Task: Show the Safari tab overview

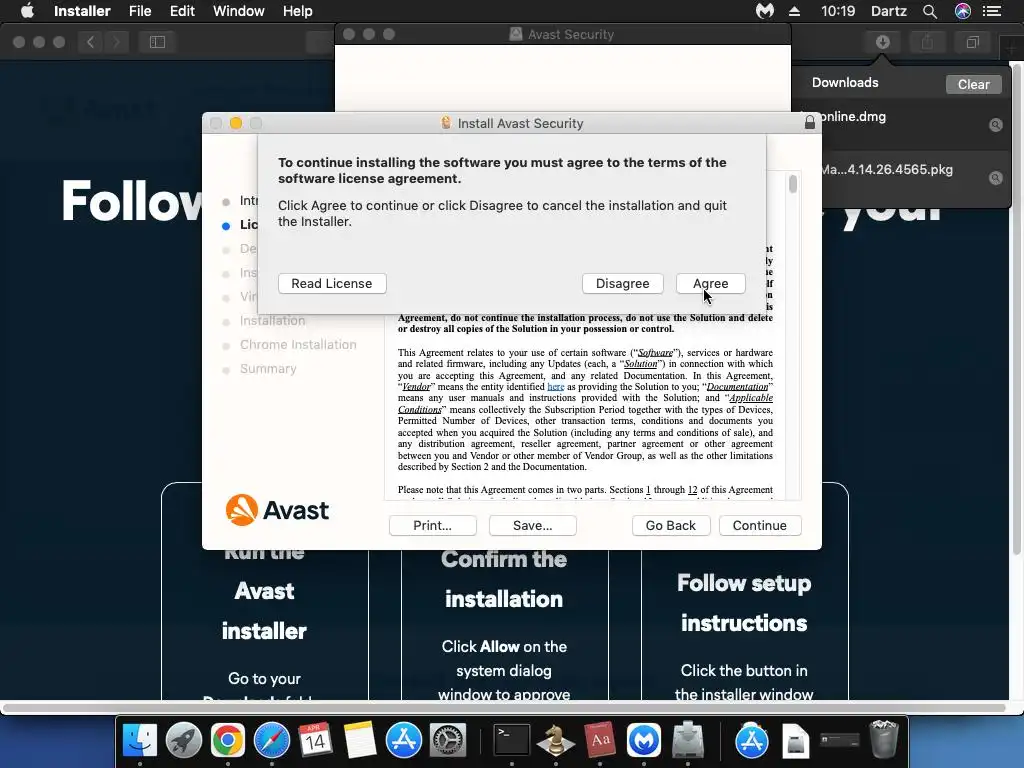Action: click(x=972, y=42)
